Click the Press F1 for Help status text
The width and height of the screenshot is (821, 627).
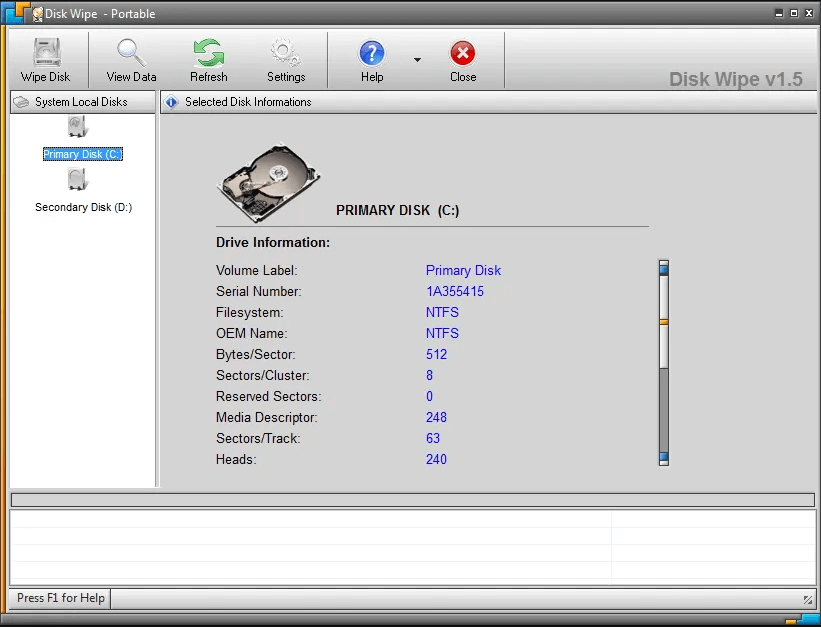(61, 598)
